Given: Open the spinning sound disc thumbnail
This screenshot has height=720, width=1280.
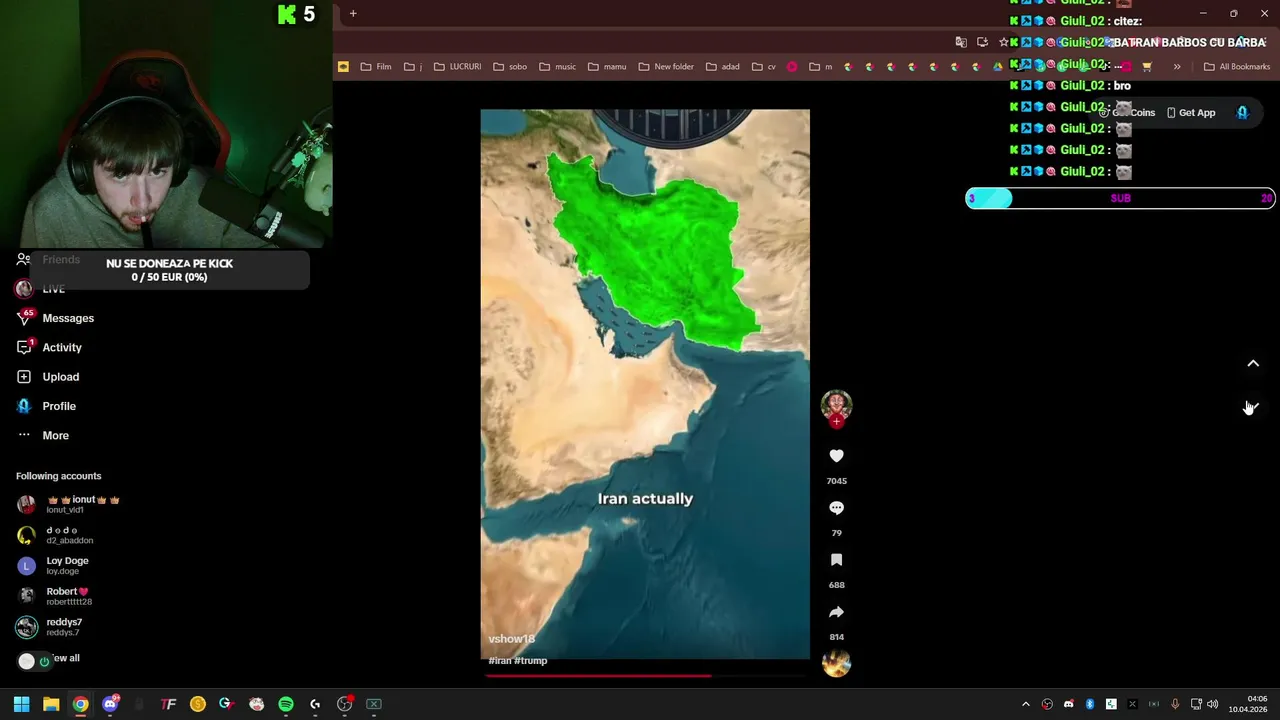Looking at the screenshot, I should (836, 663).
